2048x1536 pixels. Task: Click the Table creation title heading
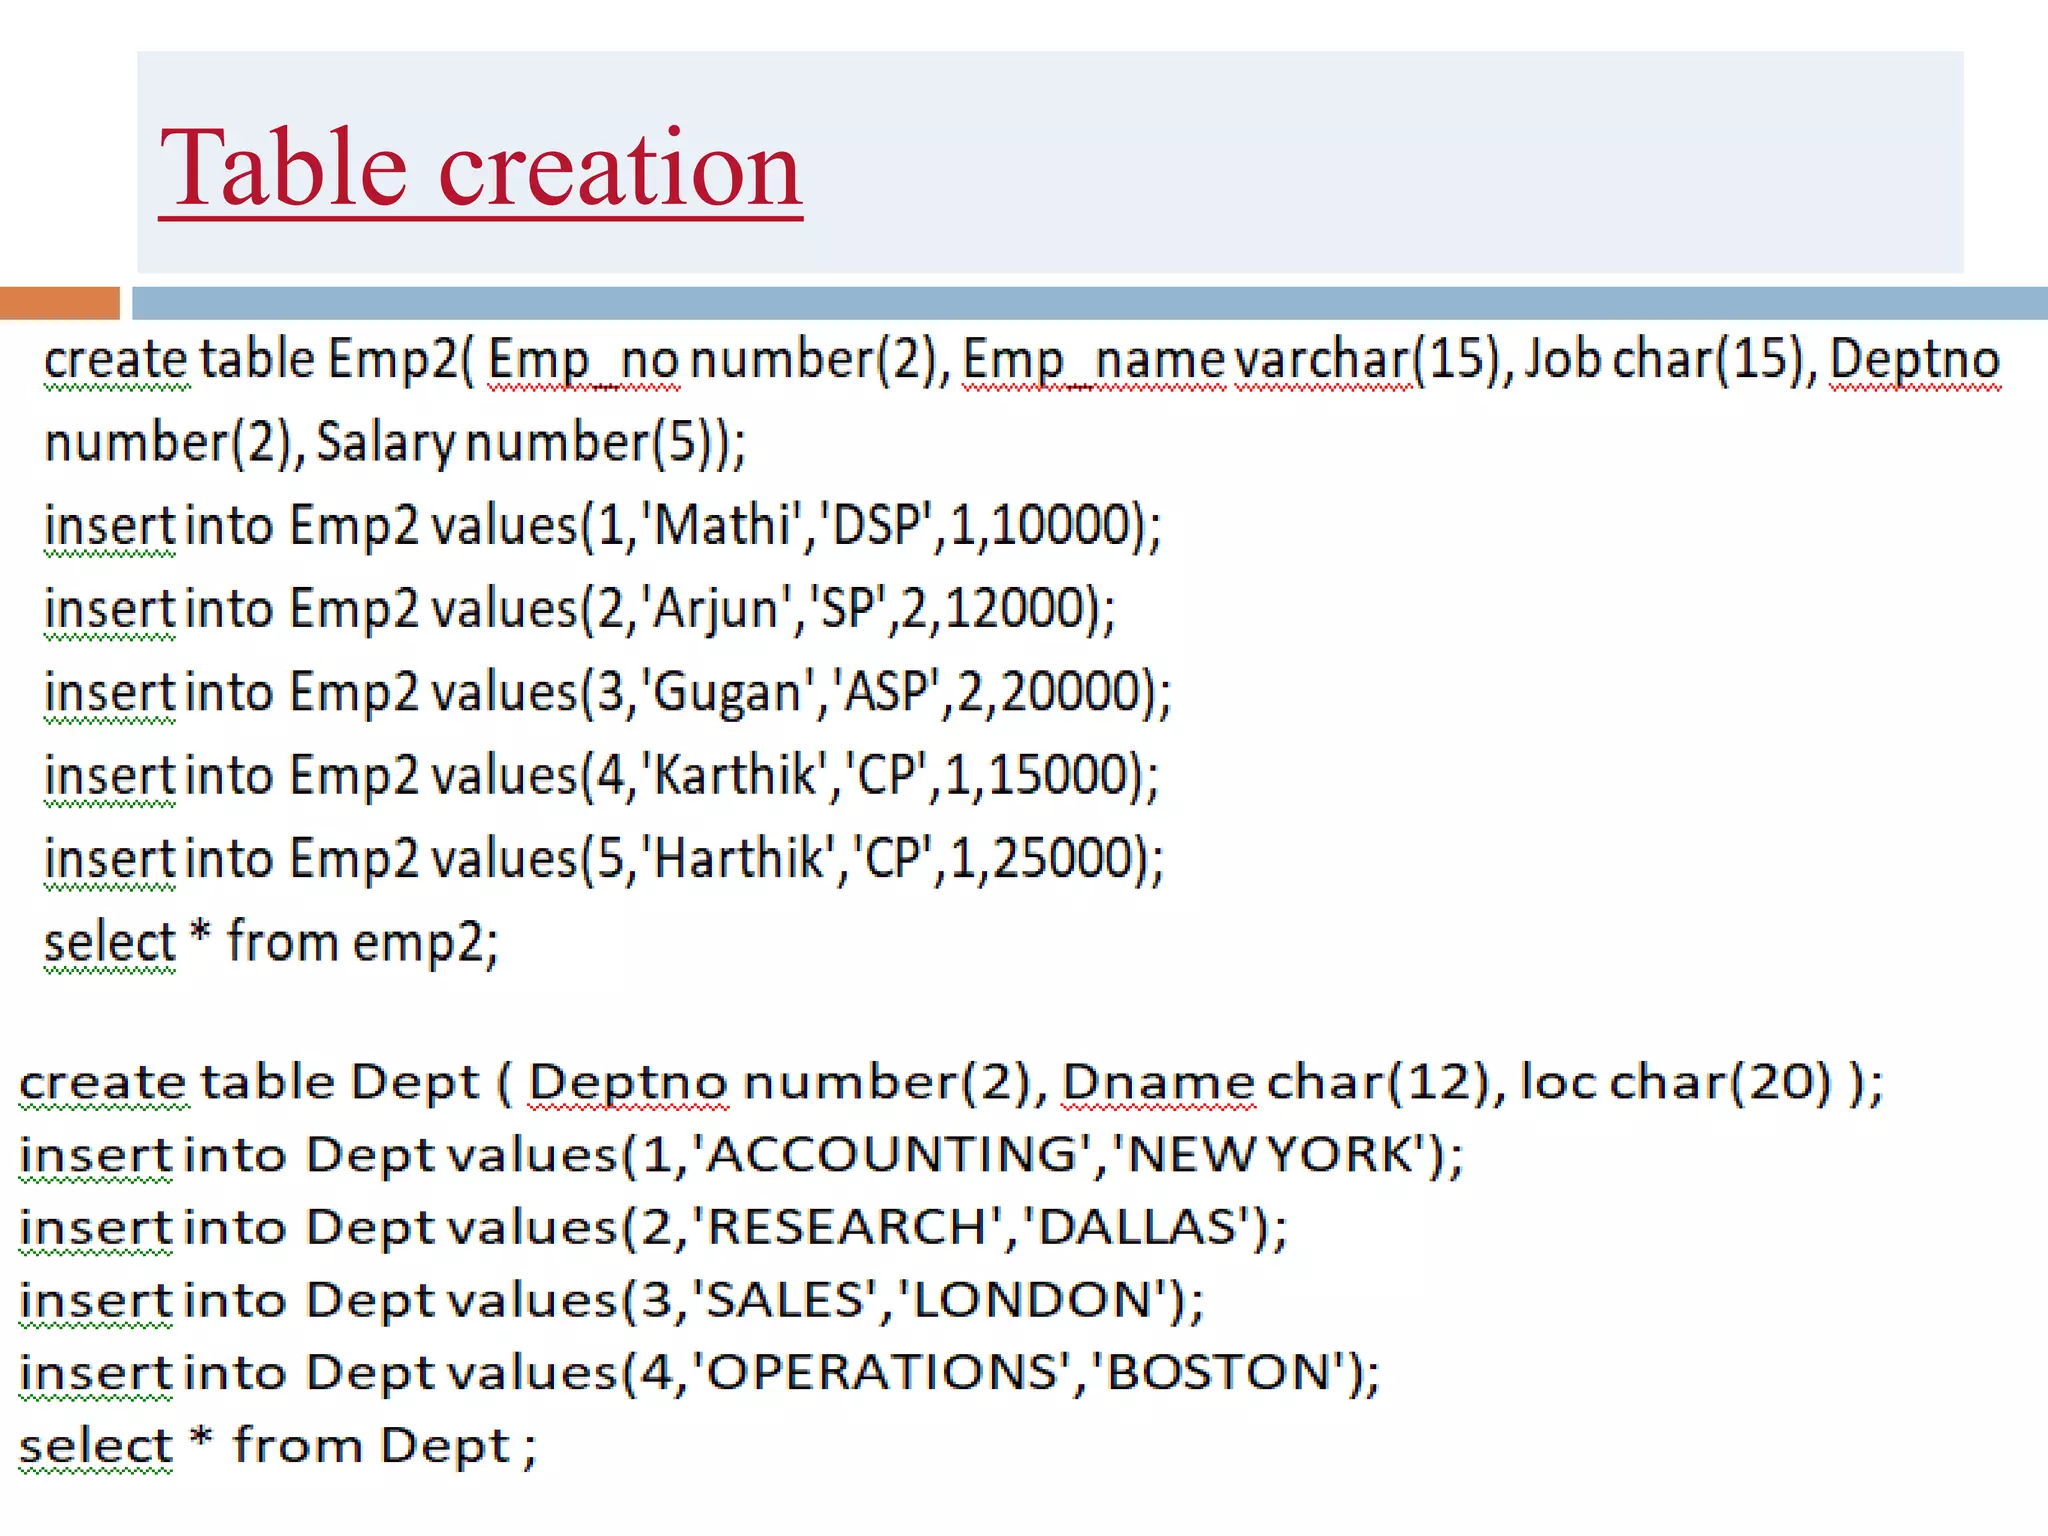pos(480,168)
